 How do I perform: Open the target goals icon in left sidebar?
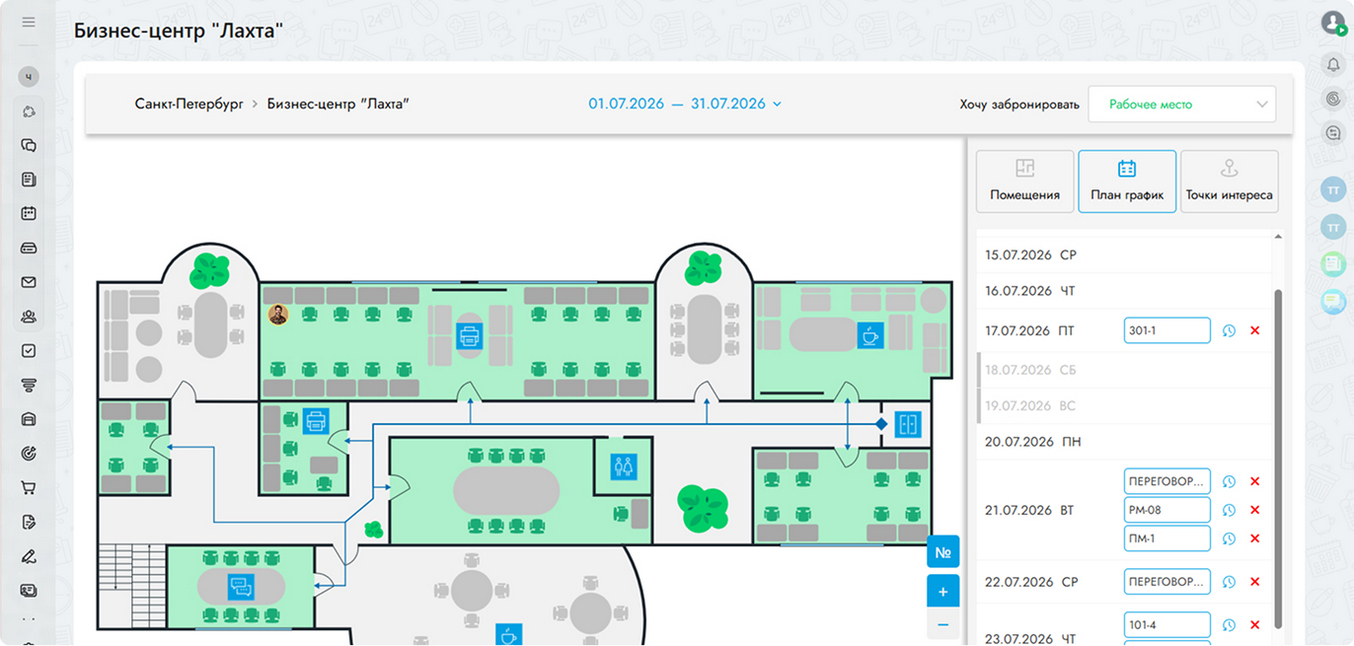[x=28, y=454]
